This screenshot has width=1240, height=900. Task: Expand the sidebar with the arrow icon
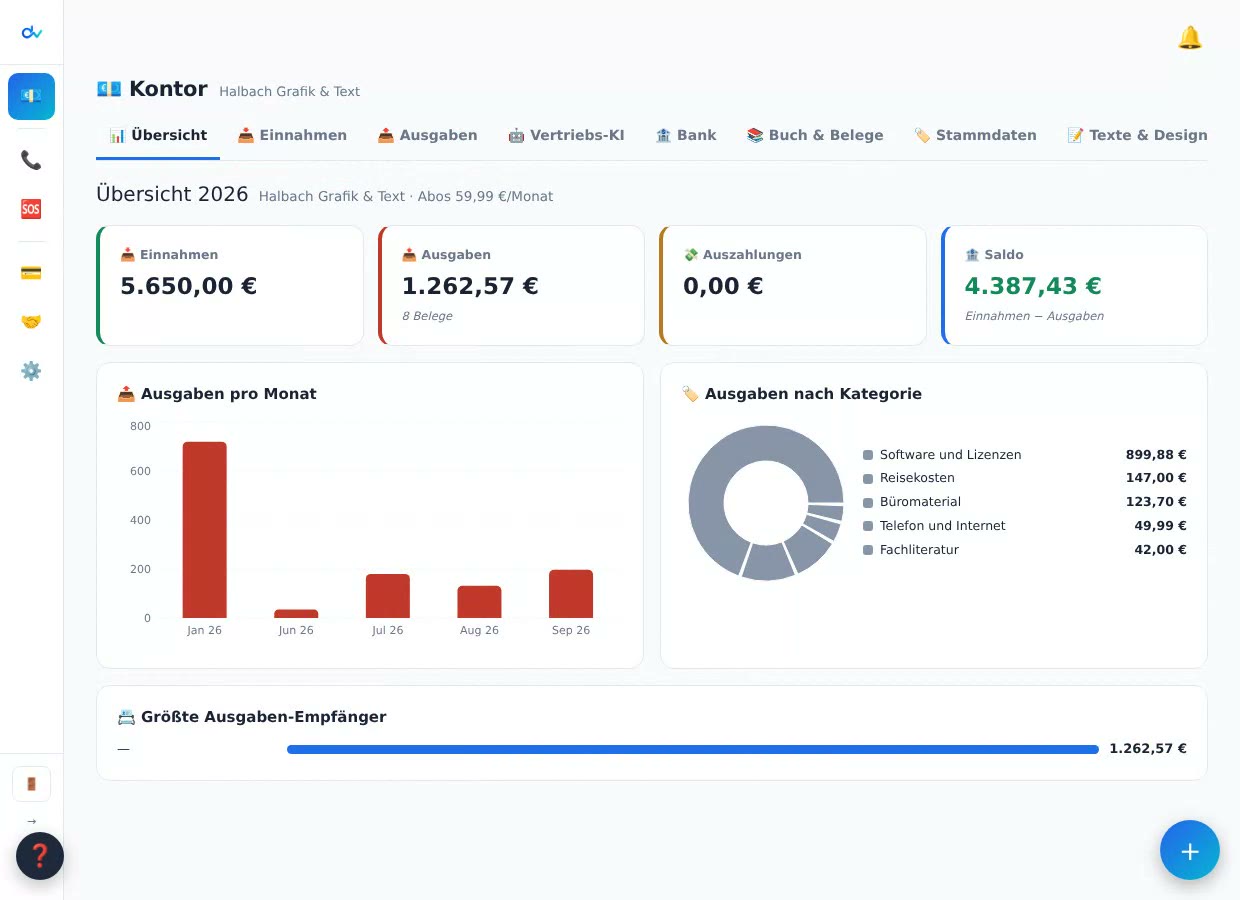pyautogui.click(x=31, y=821)
